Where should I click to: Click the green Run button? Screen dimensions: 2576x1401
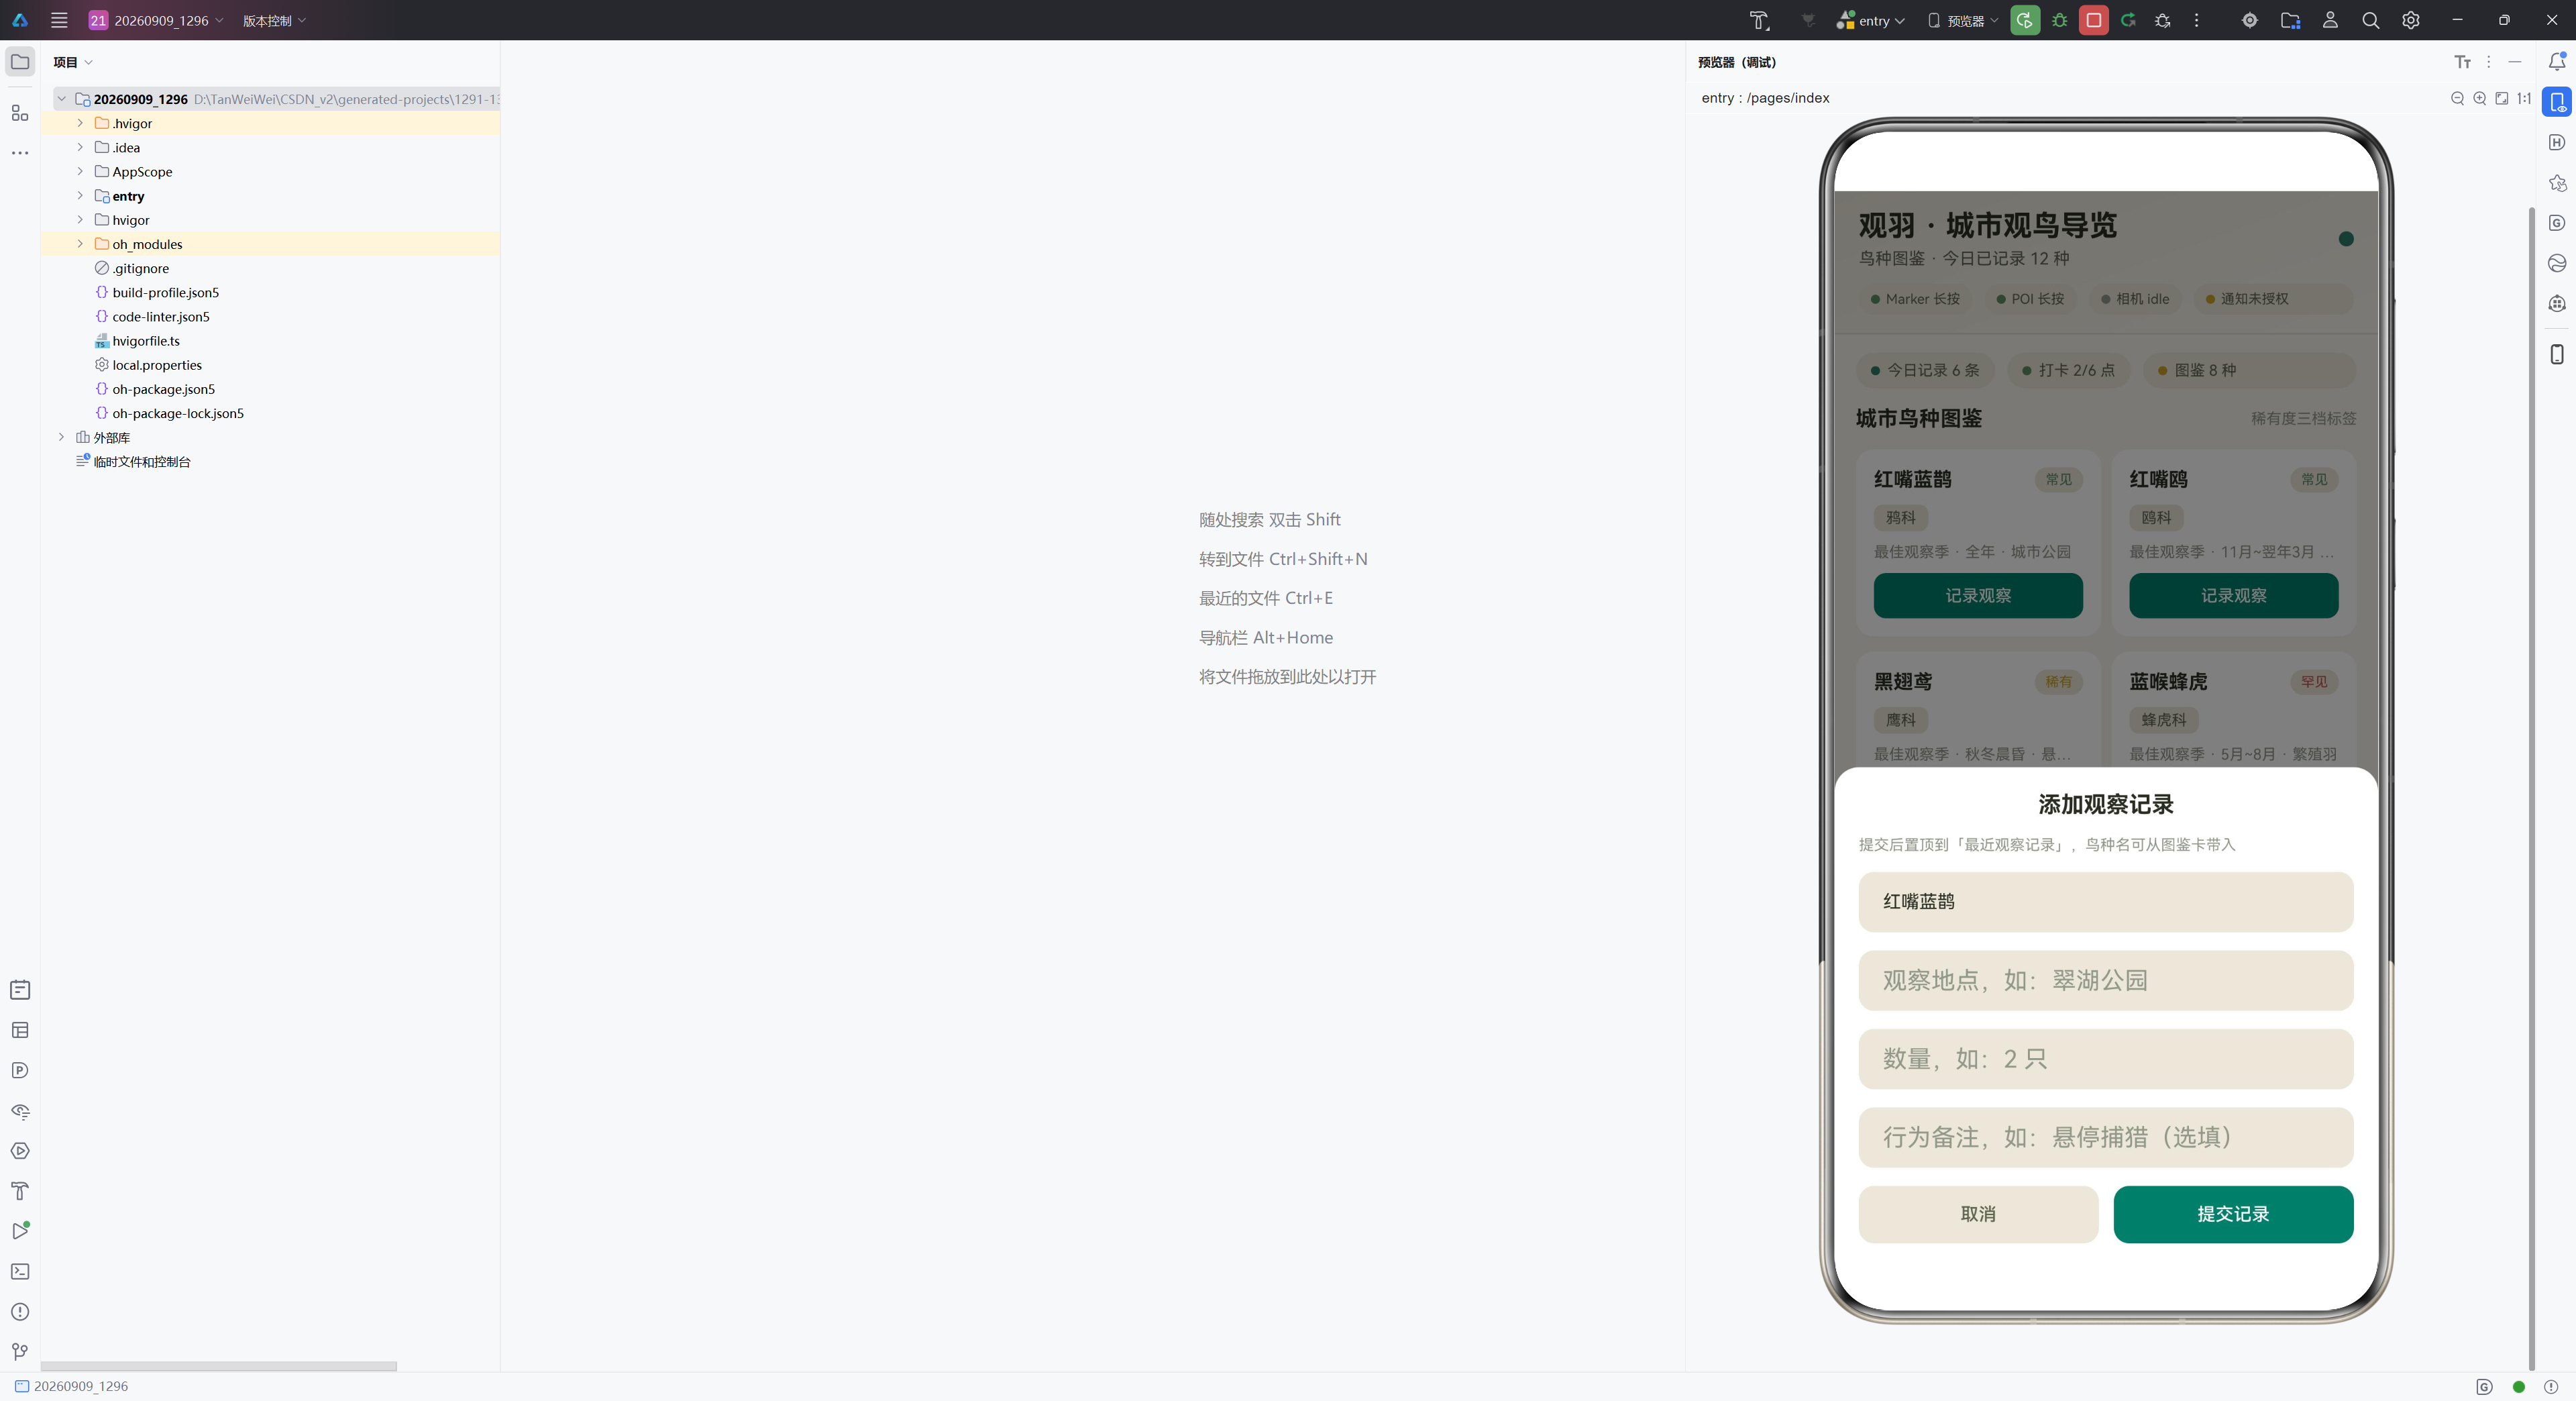[2024, 20]
